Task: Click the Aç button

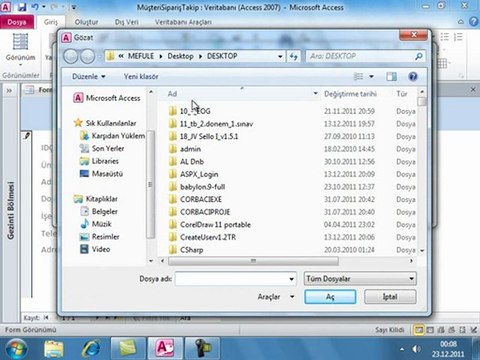Action: pyautogui.click(x=330, y=297)
